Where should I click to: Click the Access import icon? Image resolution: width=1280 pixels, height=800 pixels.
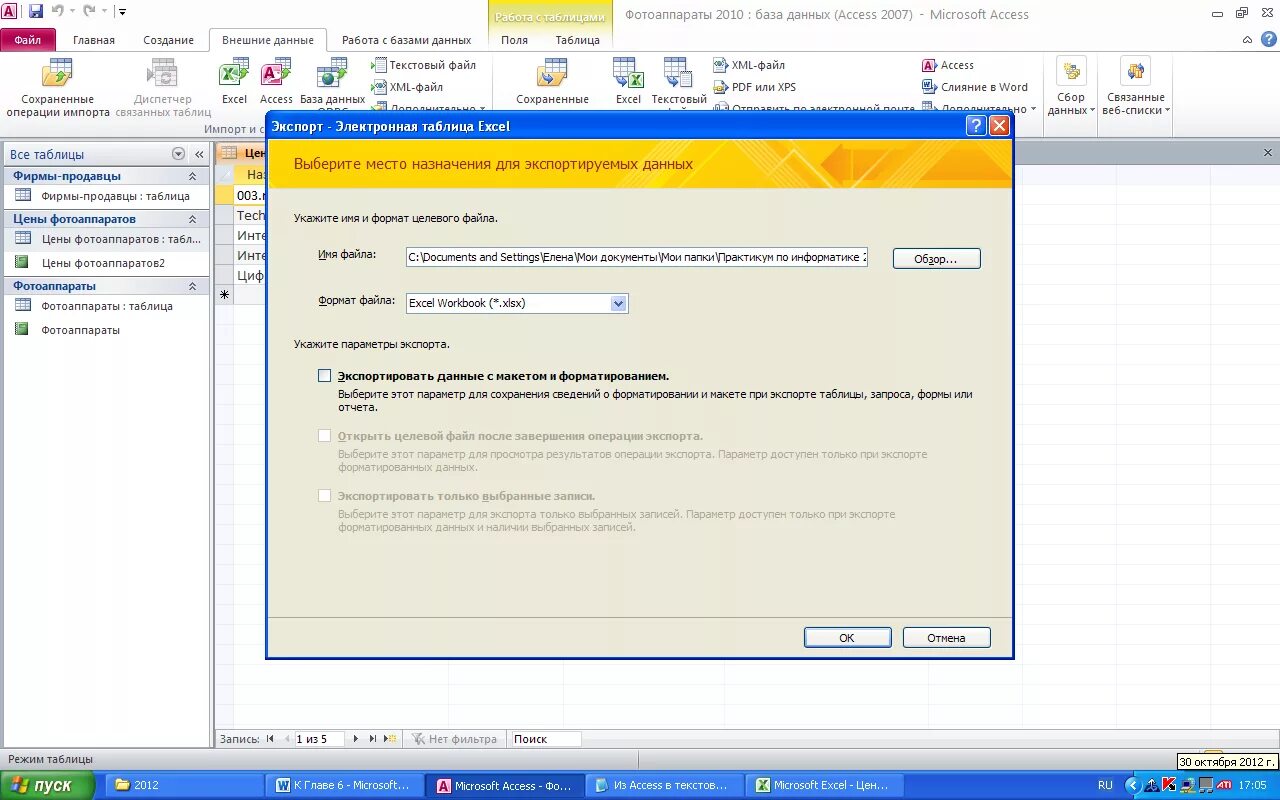click(276, 81)
